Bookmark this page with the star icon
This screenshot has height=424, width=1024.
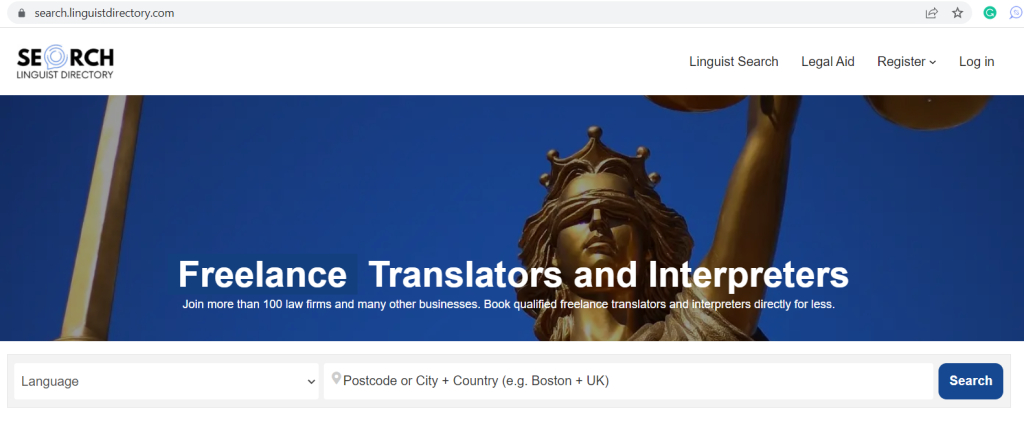[x=957, y=13]
